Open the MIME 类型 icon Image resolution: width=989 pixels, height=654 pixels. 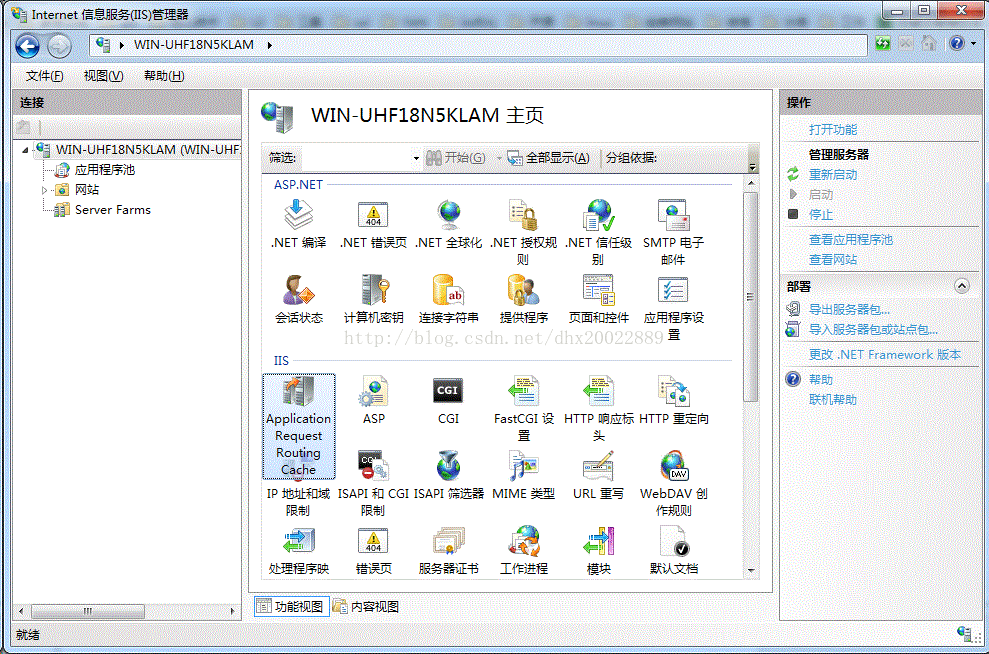click(524, 466)
